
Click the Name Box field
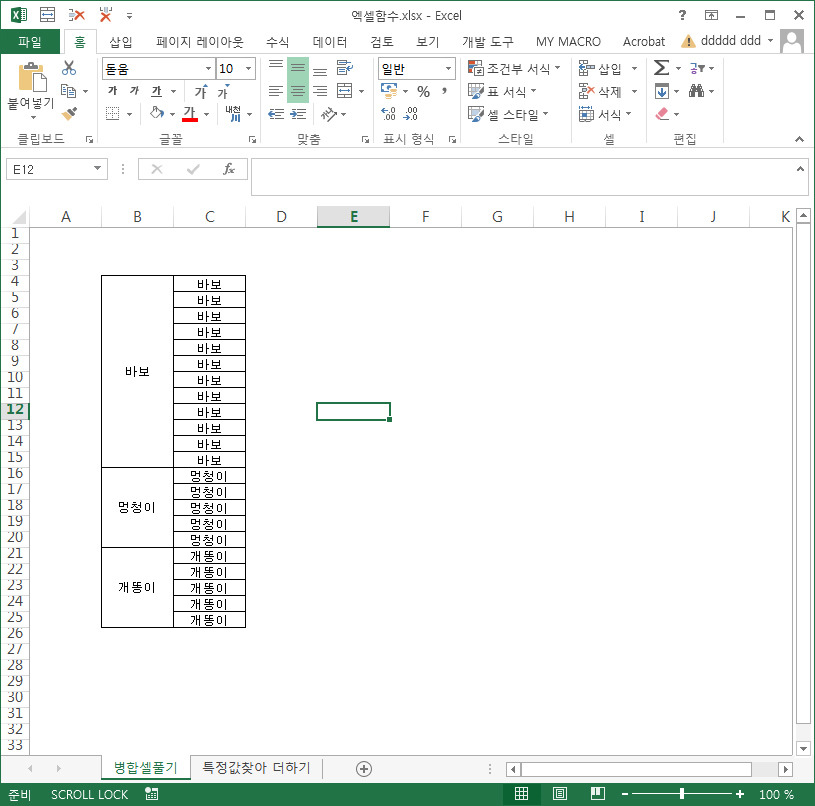57,169
